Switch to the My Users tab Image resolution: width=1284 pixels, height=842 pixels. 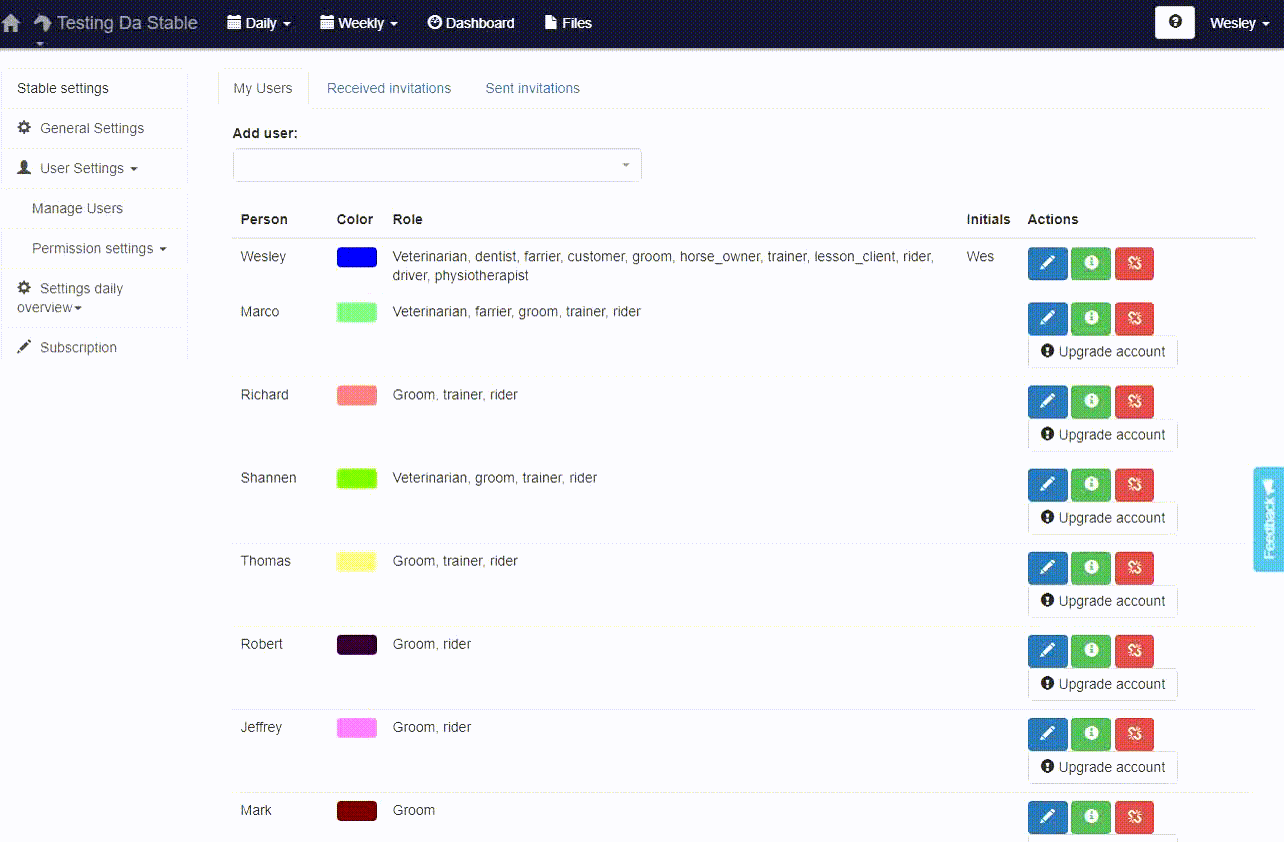point(263,88)
